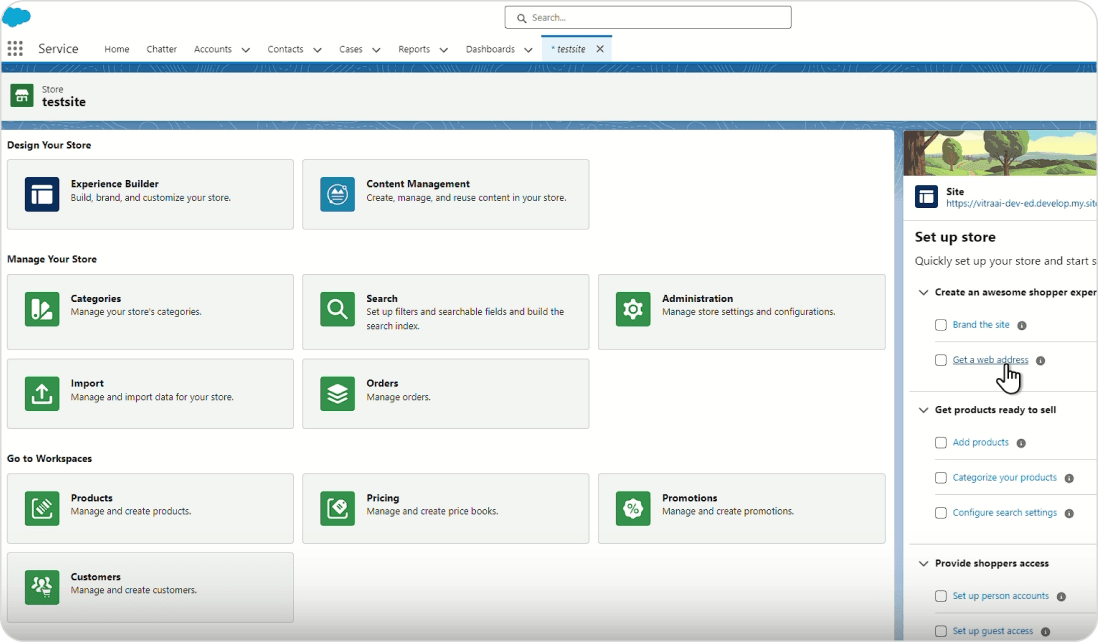1098x642 pixels.
Task: Open the Dashboards tab dropdown arrow
Action: click(x=528, y=50)
